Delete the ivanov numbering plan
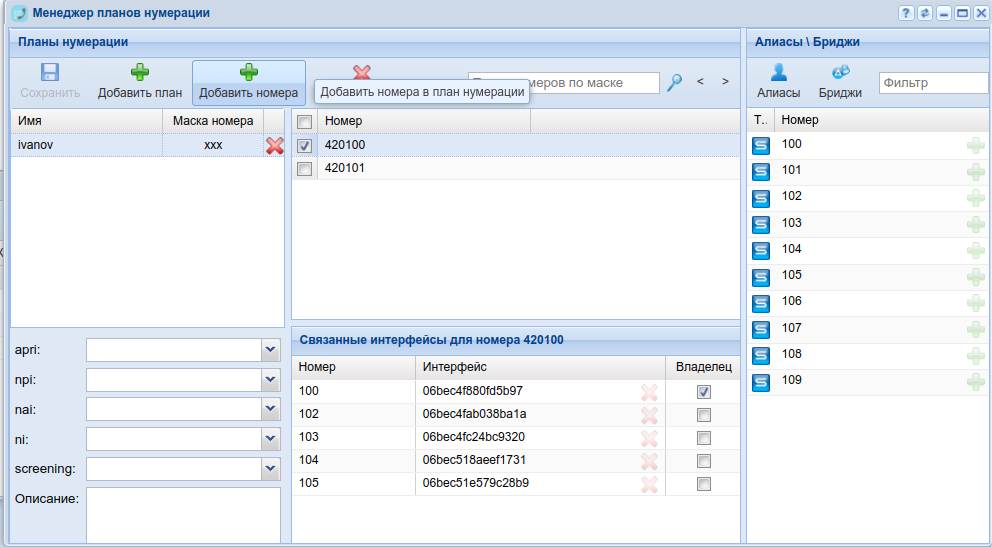992x547 pixels. pyautogui.click(x=275, y=146)
